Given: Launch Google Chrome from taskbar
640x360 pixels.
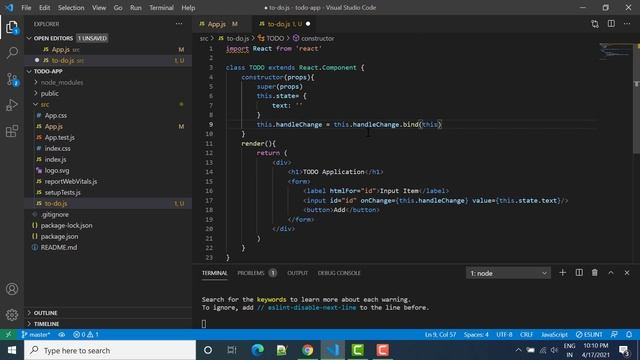Looking at the screenshot, I should [x=308, y=350].
